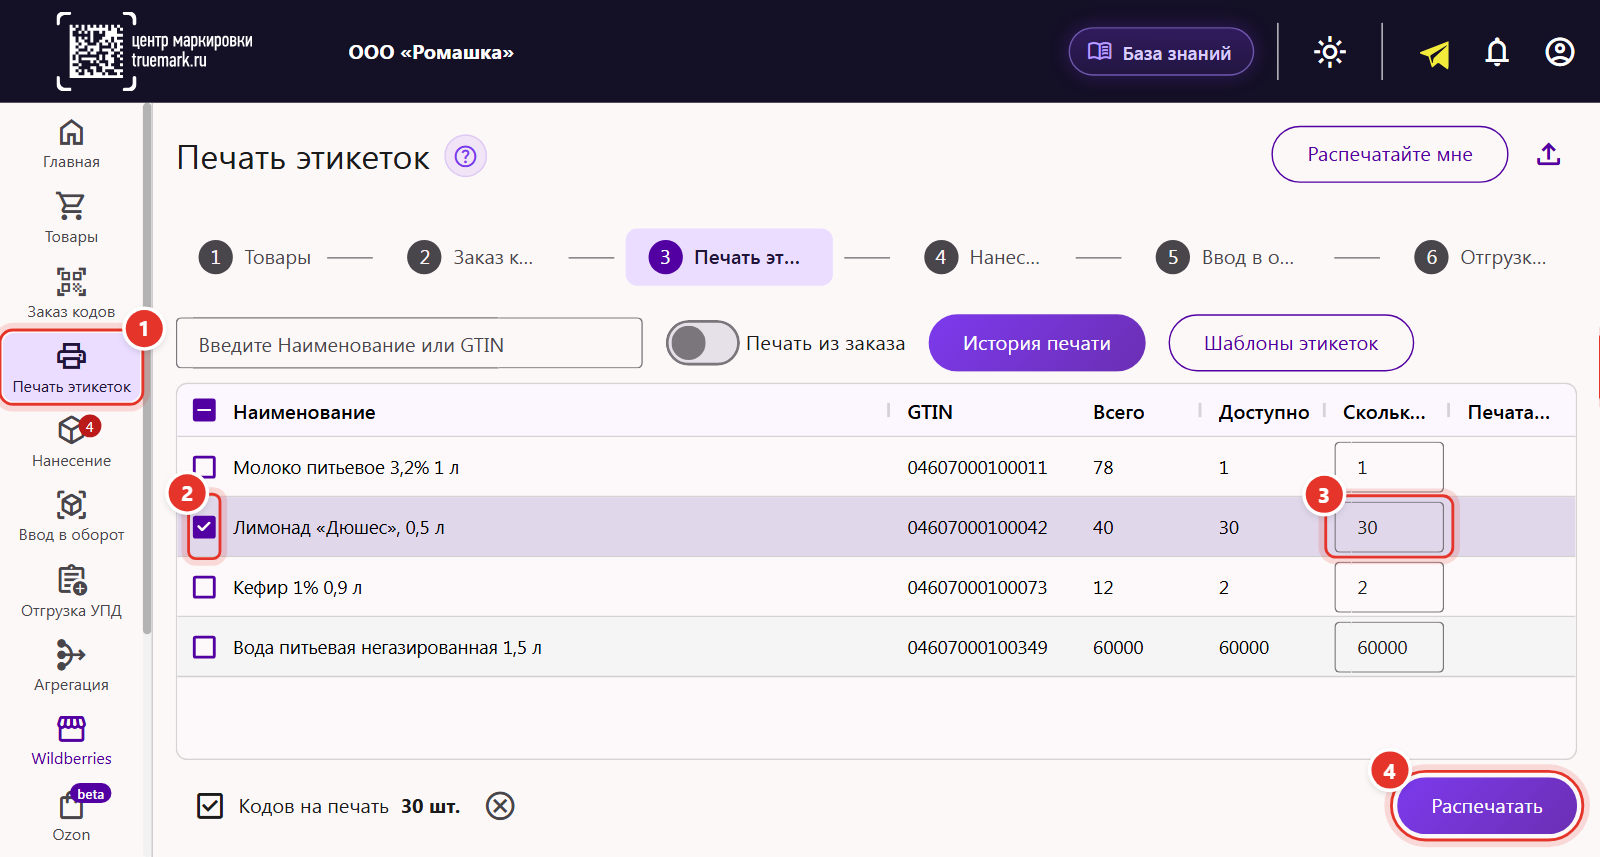This screenshot has height=857, width=1600.
Task: Switch the theme with the sun icon
Action: (x=1330, y=52)
